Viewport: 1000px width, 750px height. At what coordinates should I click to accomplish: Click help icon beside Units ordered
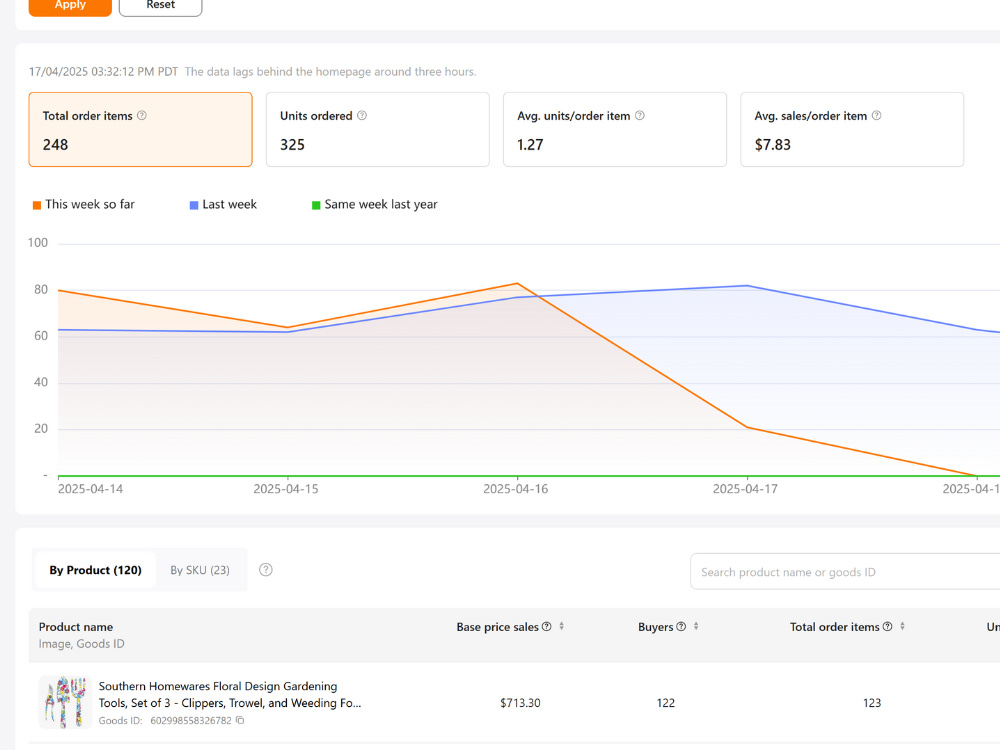click(362, 115)
